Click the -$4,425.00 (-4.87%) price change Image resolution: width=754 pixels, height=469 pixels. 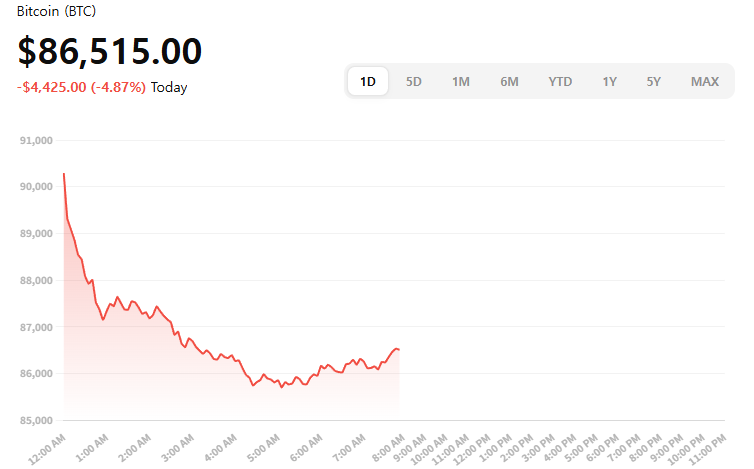click(x=81, y=87)
